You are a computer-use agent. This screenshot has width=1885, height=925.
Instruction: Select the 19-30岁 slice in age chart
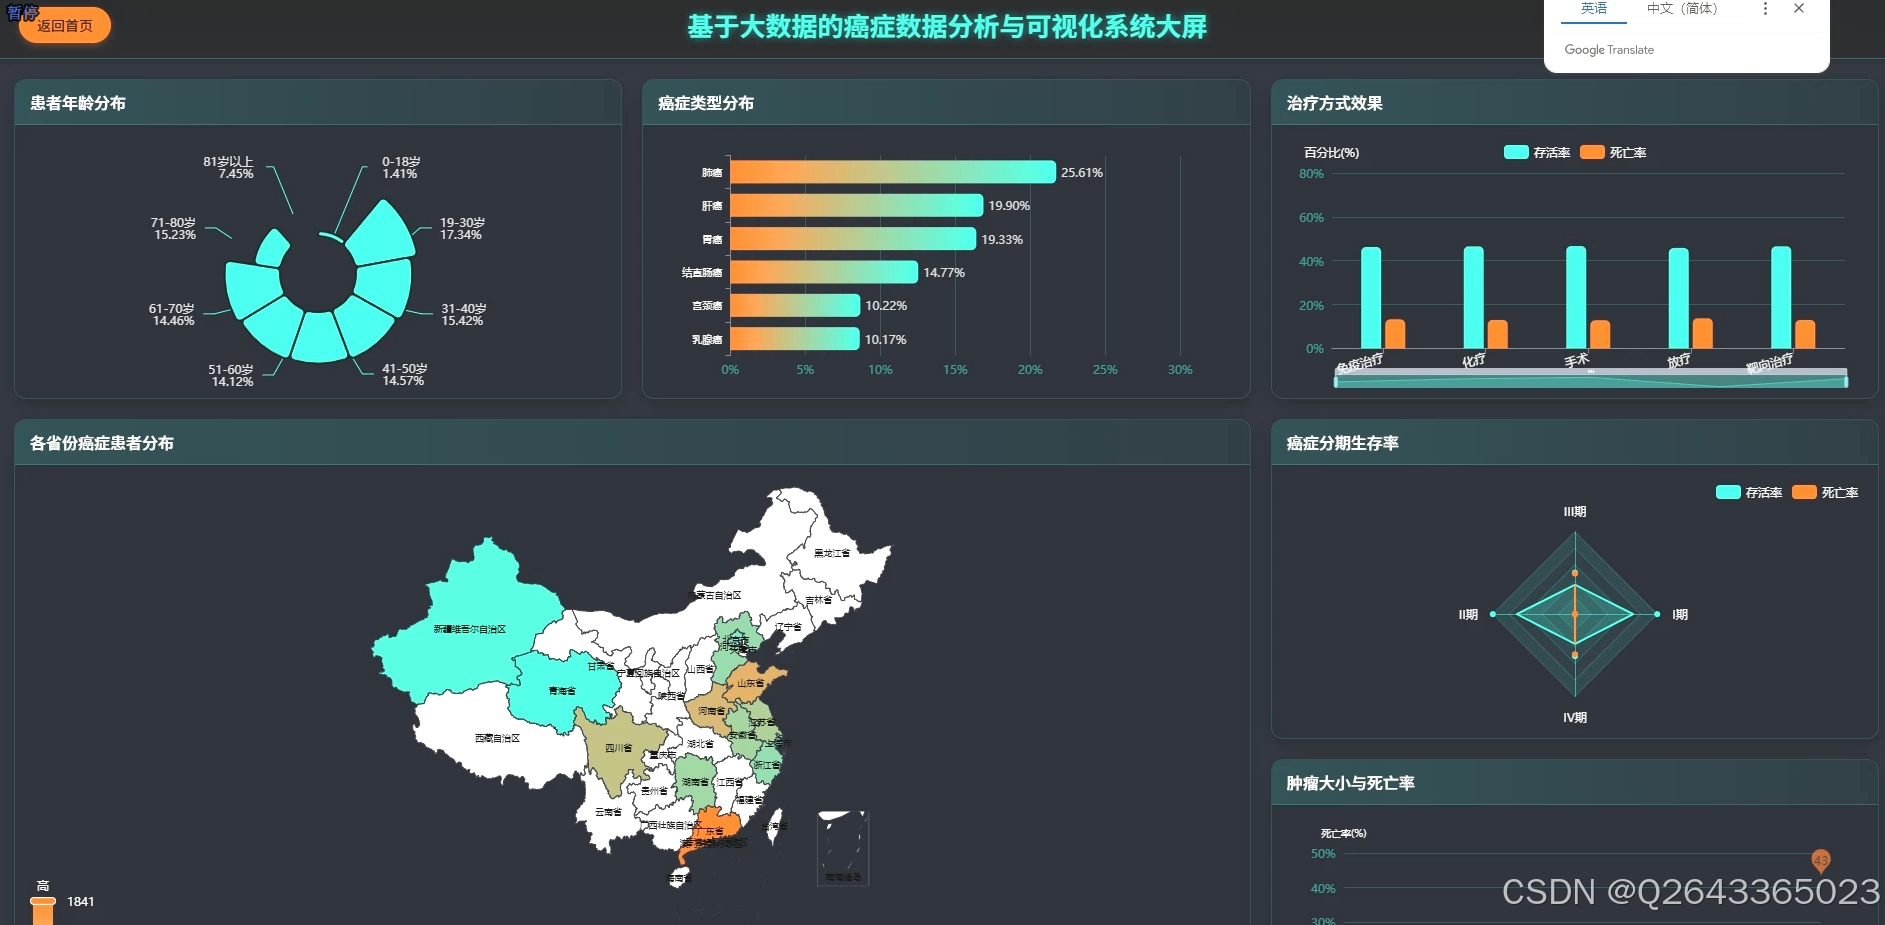(x=382, y=233)
